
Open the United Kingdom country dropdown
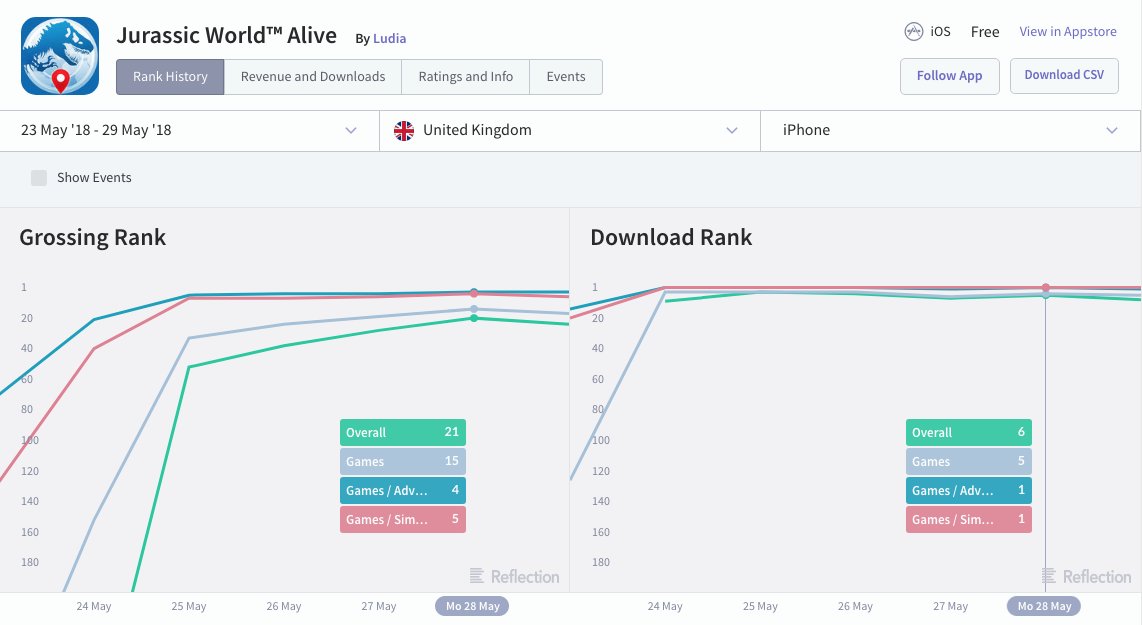[570, 130]
